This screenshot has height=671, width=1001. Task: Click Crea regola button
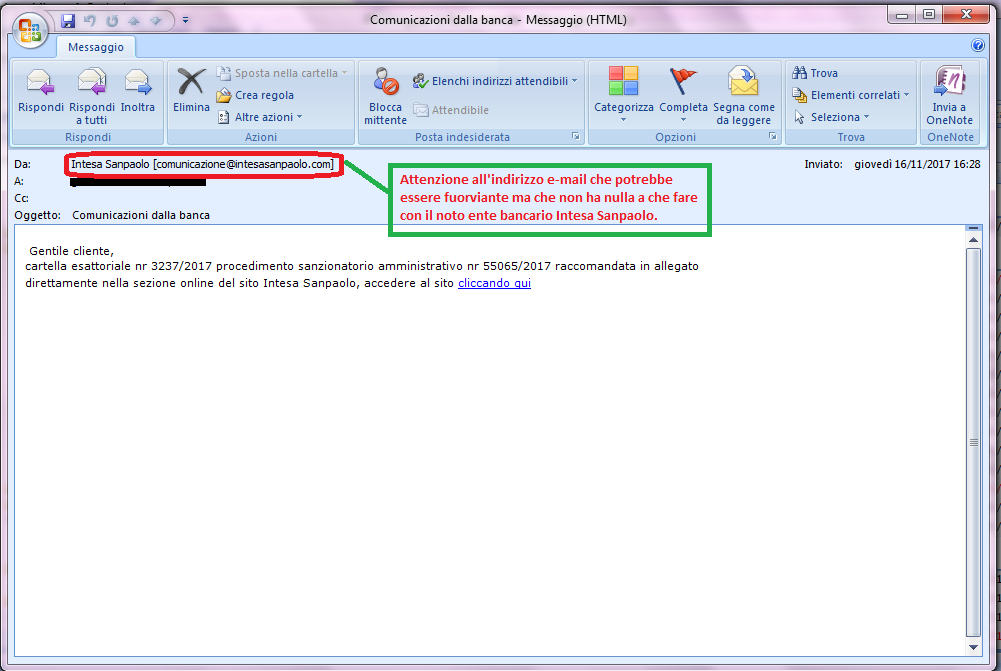[255, 95]
